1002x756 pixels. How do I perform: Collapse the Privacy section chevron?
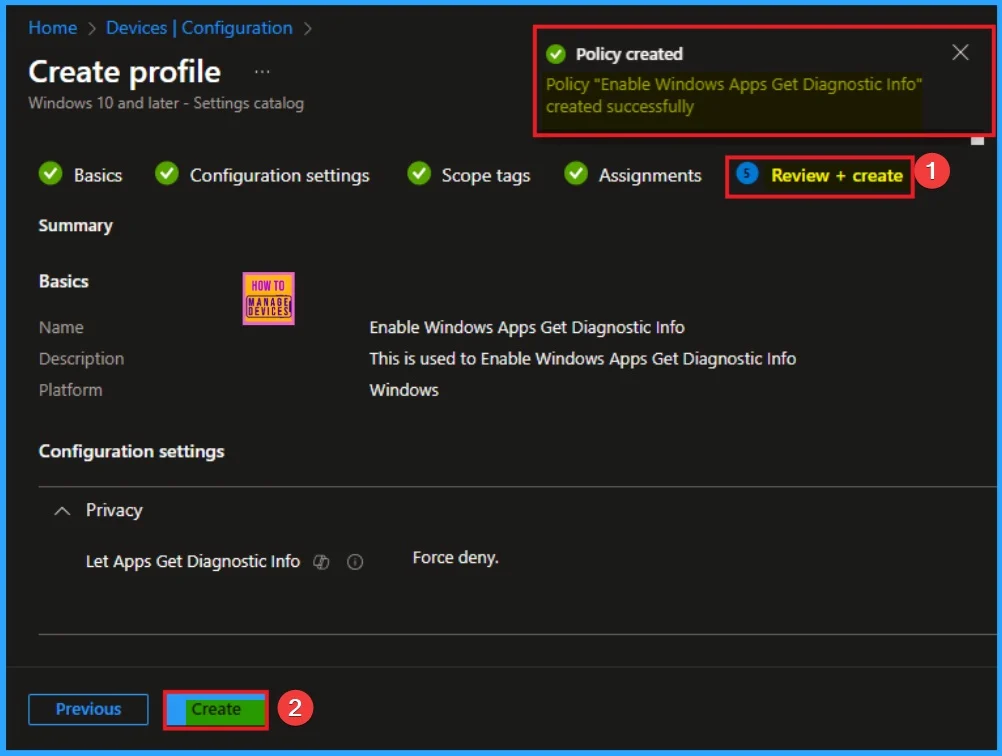62,511
